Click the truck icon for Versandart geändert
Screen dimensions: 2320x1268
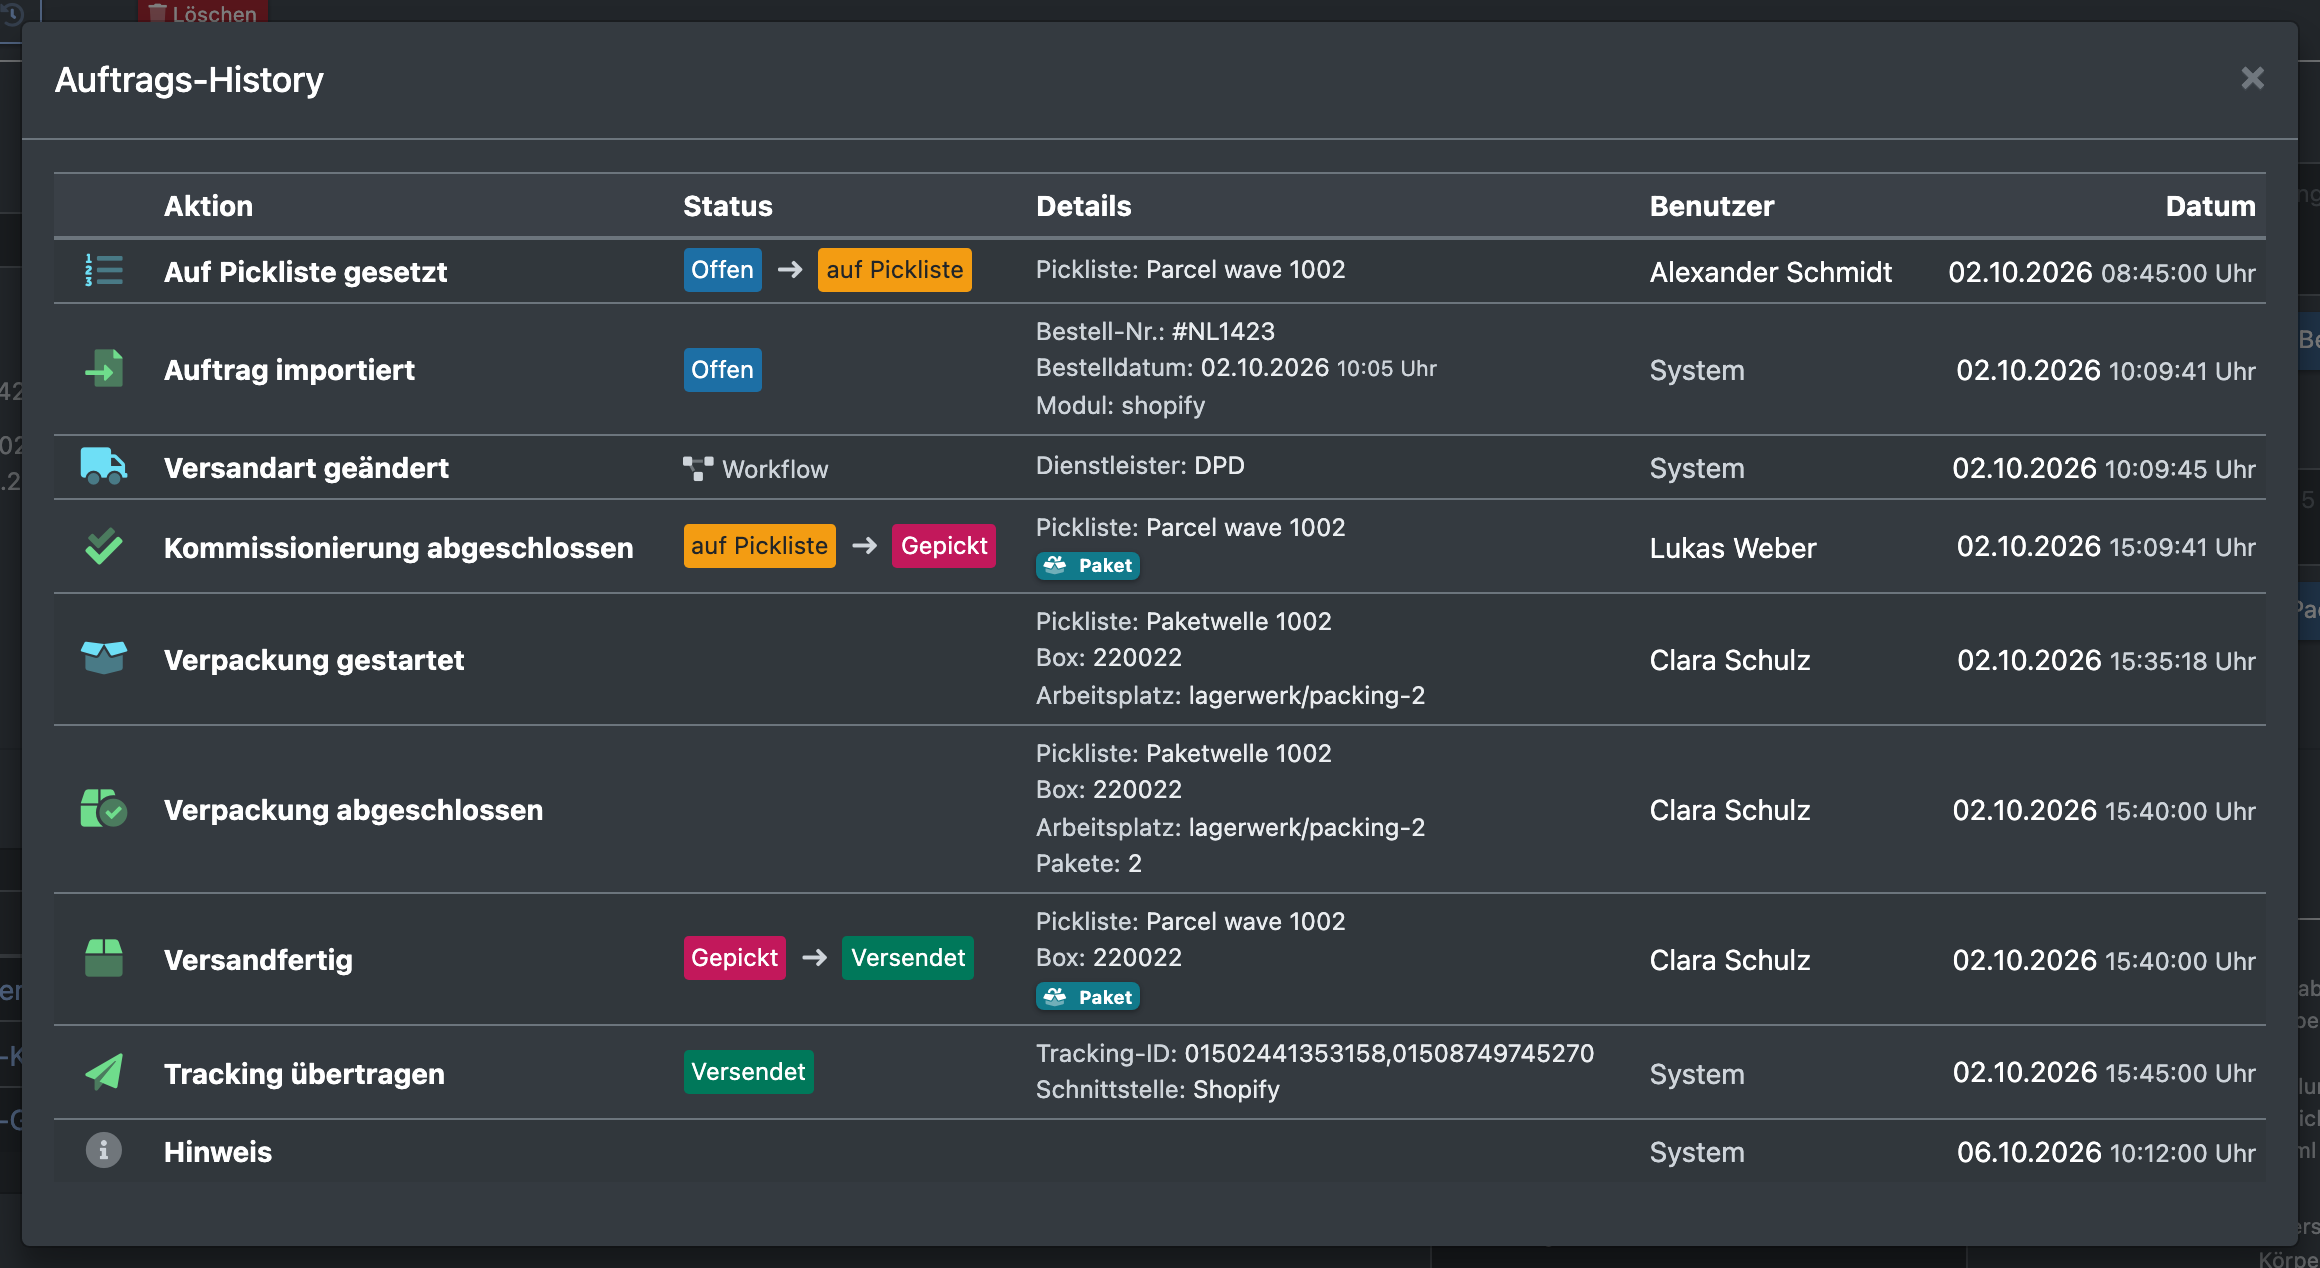click(104, 466)
